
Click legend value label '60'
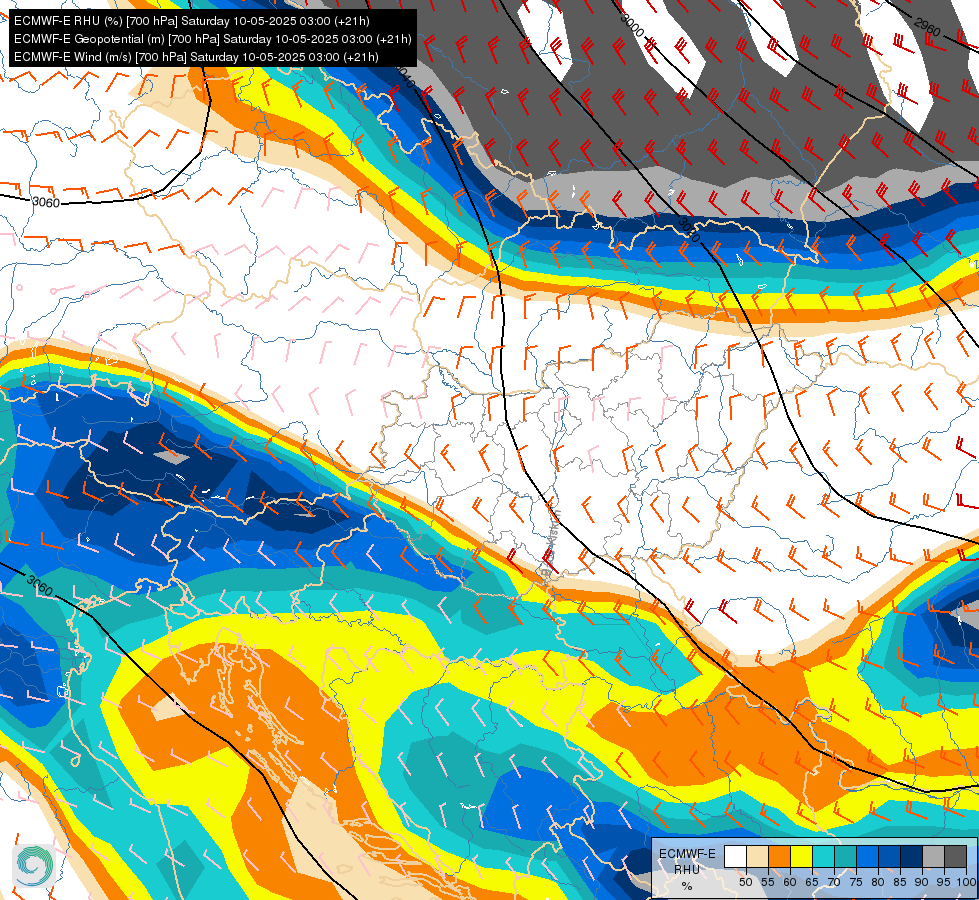pyautogui.click(x=790, y=883)
